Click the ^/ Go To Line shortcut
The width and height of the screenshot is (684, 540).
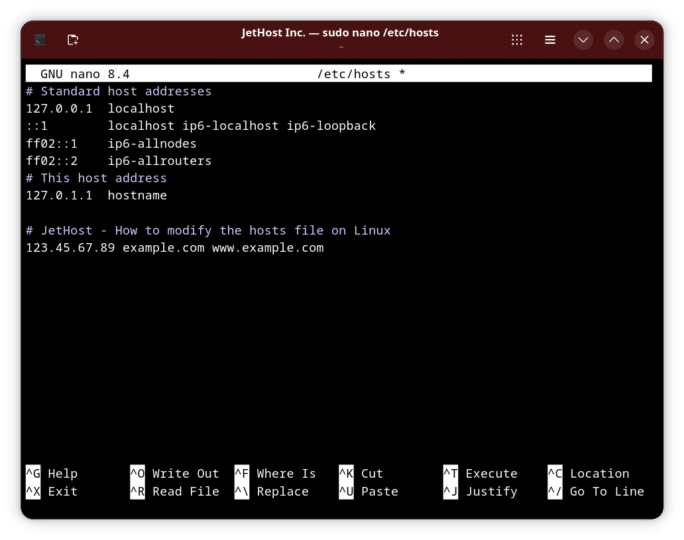596,492
